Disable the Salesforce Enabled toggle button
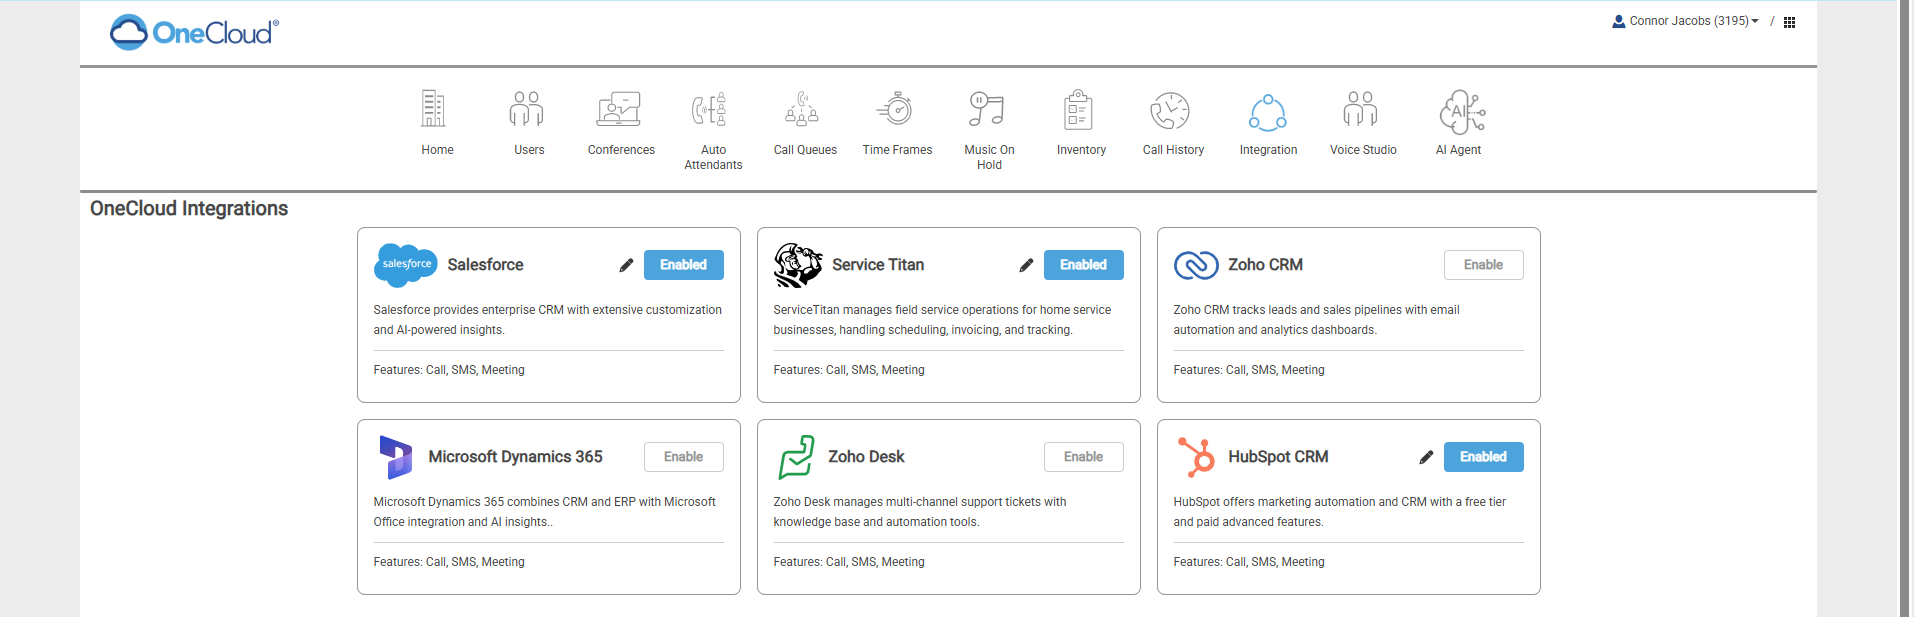The image size is (1915, 617). [x=683, y=265]
